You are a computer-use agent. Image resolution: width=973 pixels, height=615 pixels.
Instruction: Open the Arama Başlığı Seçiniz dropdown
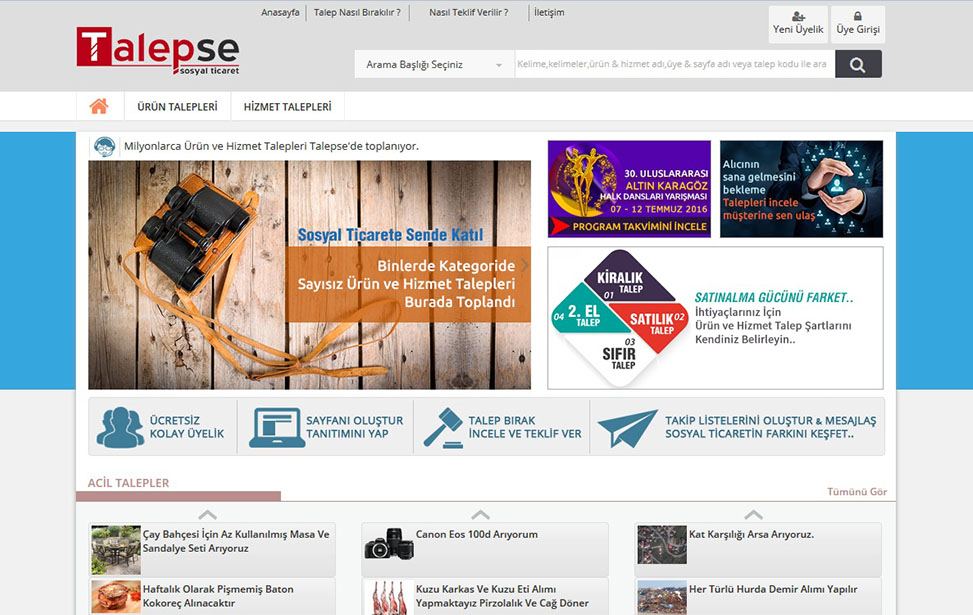pos(434,65)
